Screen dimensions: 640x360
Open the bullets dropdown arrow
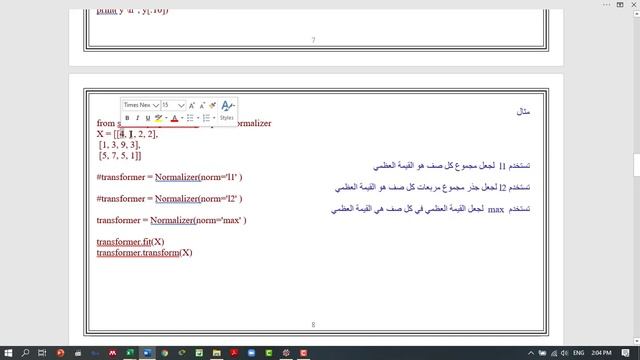tap(198, 118)
